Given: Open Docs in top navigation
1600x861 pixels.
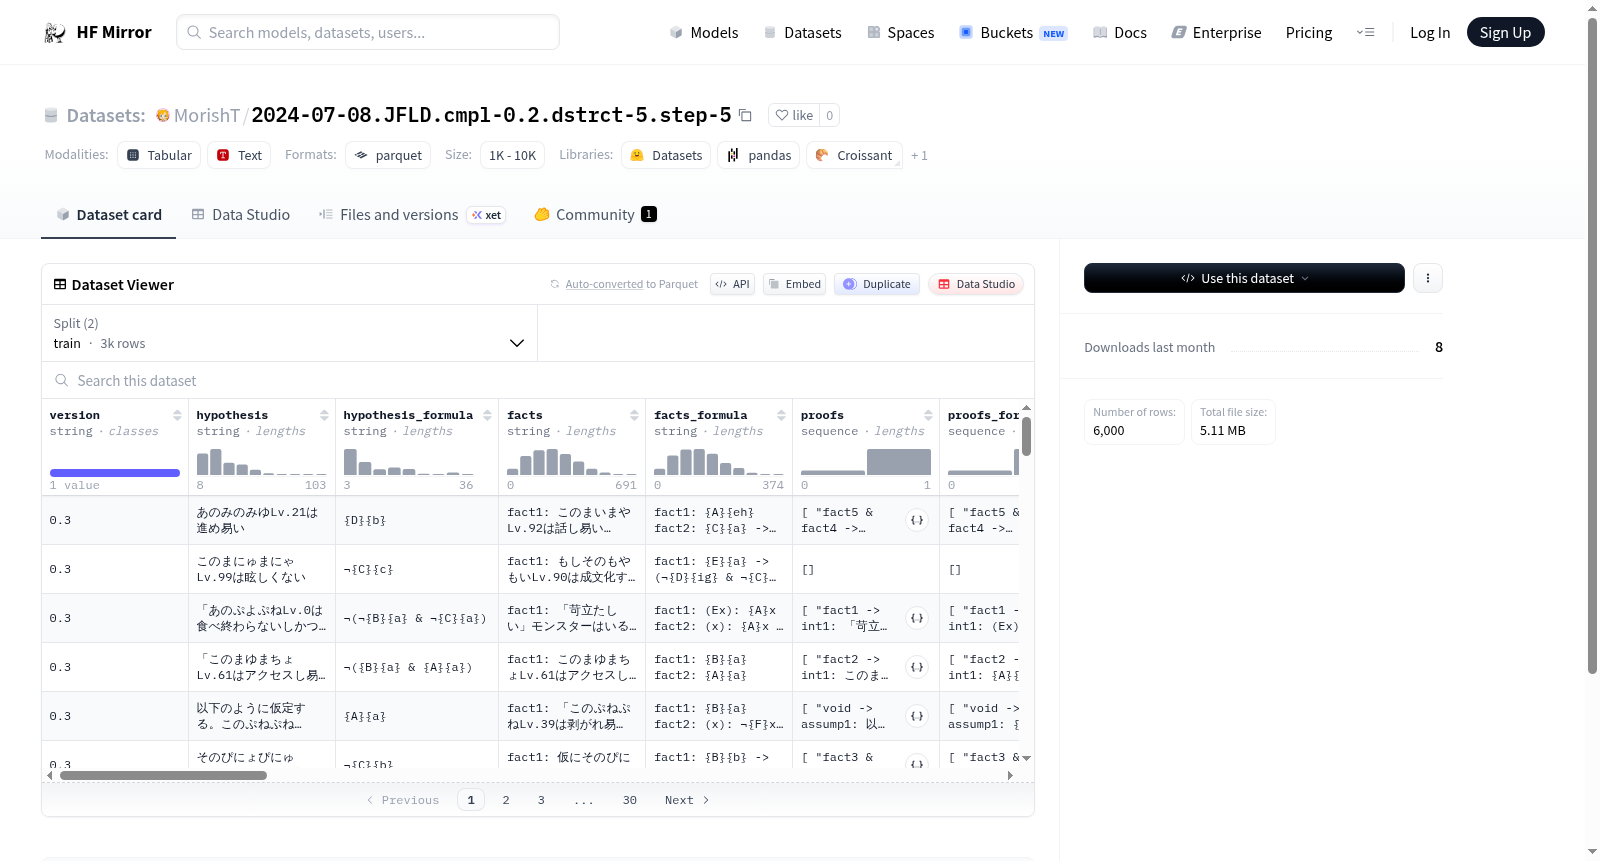Looking at the screenshot, I should pyautogui.click(x=1120, y=32).
